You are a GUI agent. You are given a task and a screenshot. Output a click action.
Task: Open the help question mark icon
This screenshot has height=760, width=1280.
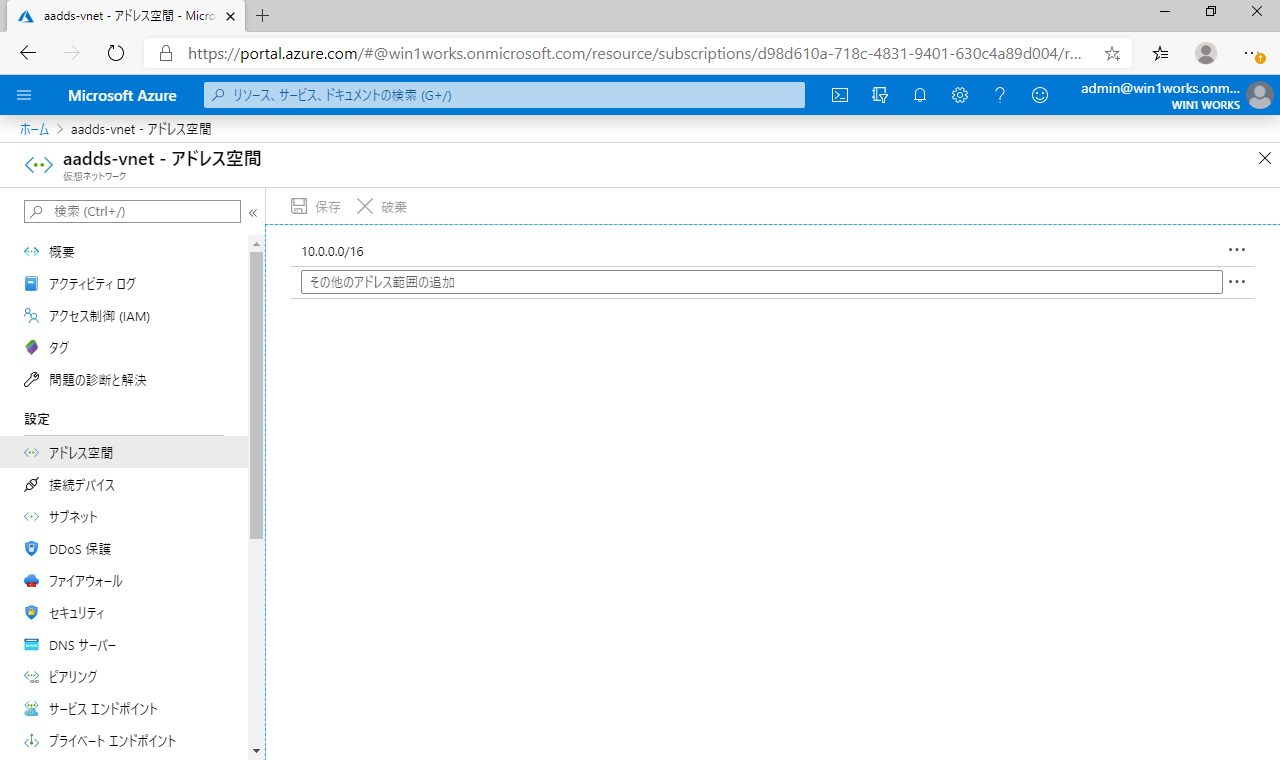1000,95
